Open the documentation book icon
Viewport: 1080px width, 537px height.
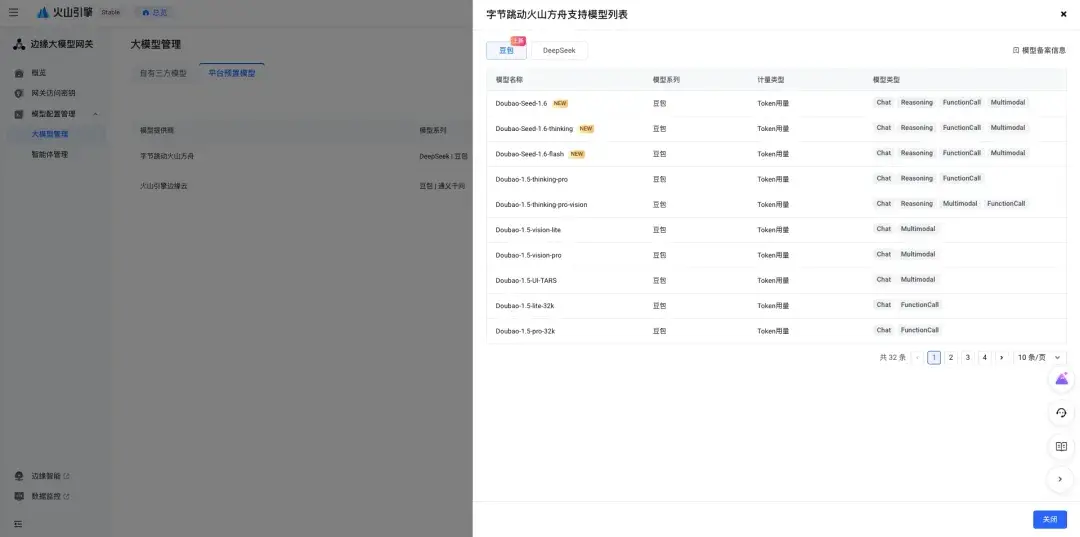[x=1061, y=446]
